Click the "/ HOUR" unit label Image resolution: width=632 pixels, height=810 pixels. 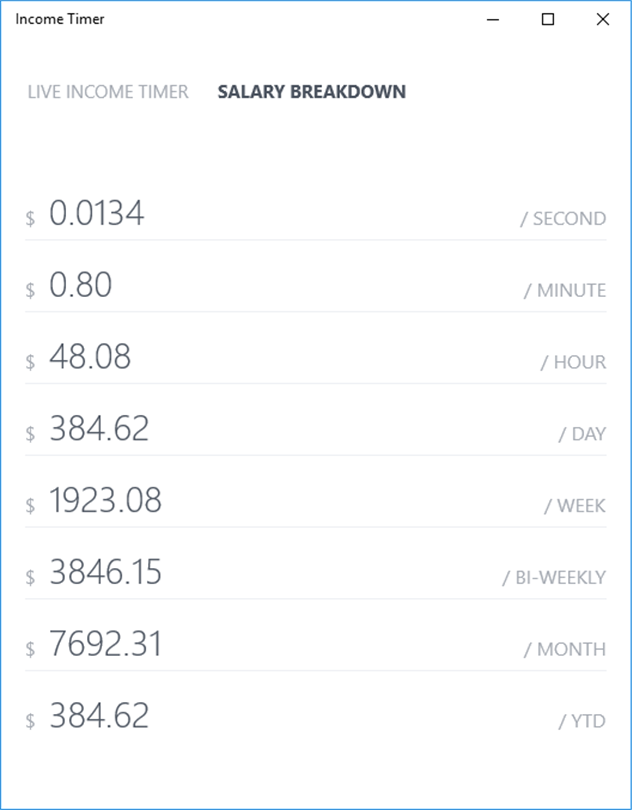(573, 362)
